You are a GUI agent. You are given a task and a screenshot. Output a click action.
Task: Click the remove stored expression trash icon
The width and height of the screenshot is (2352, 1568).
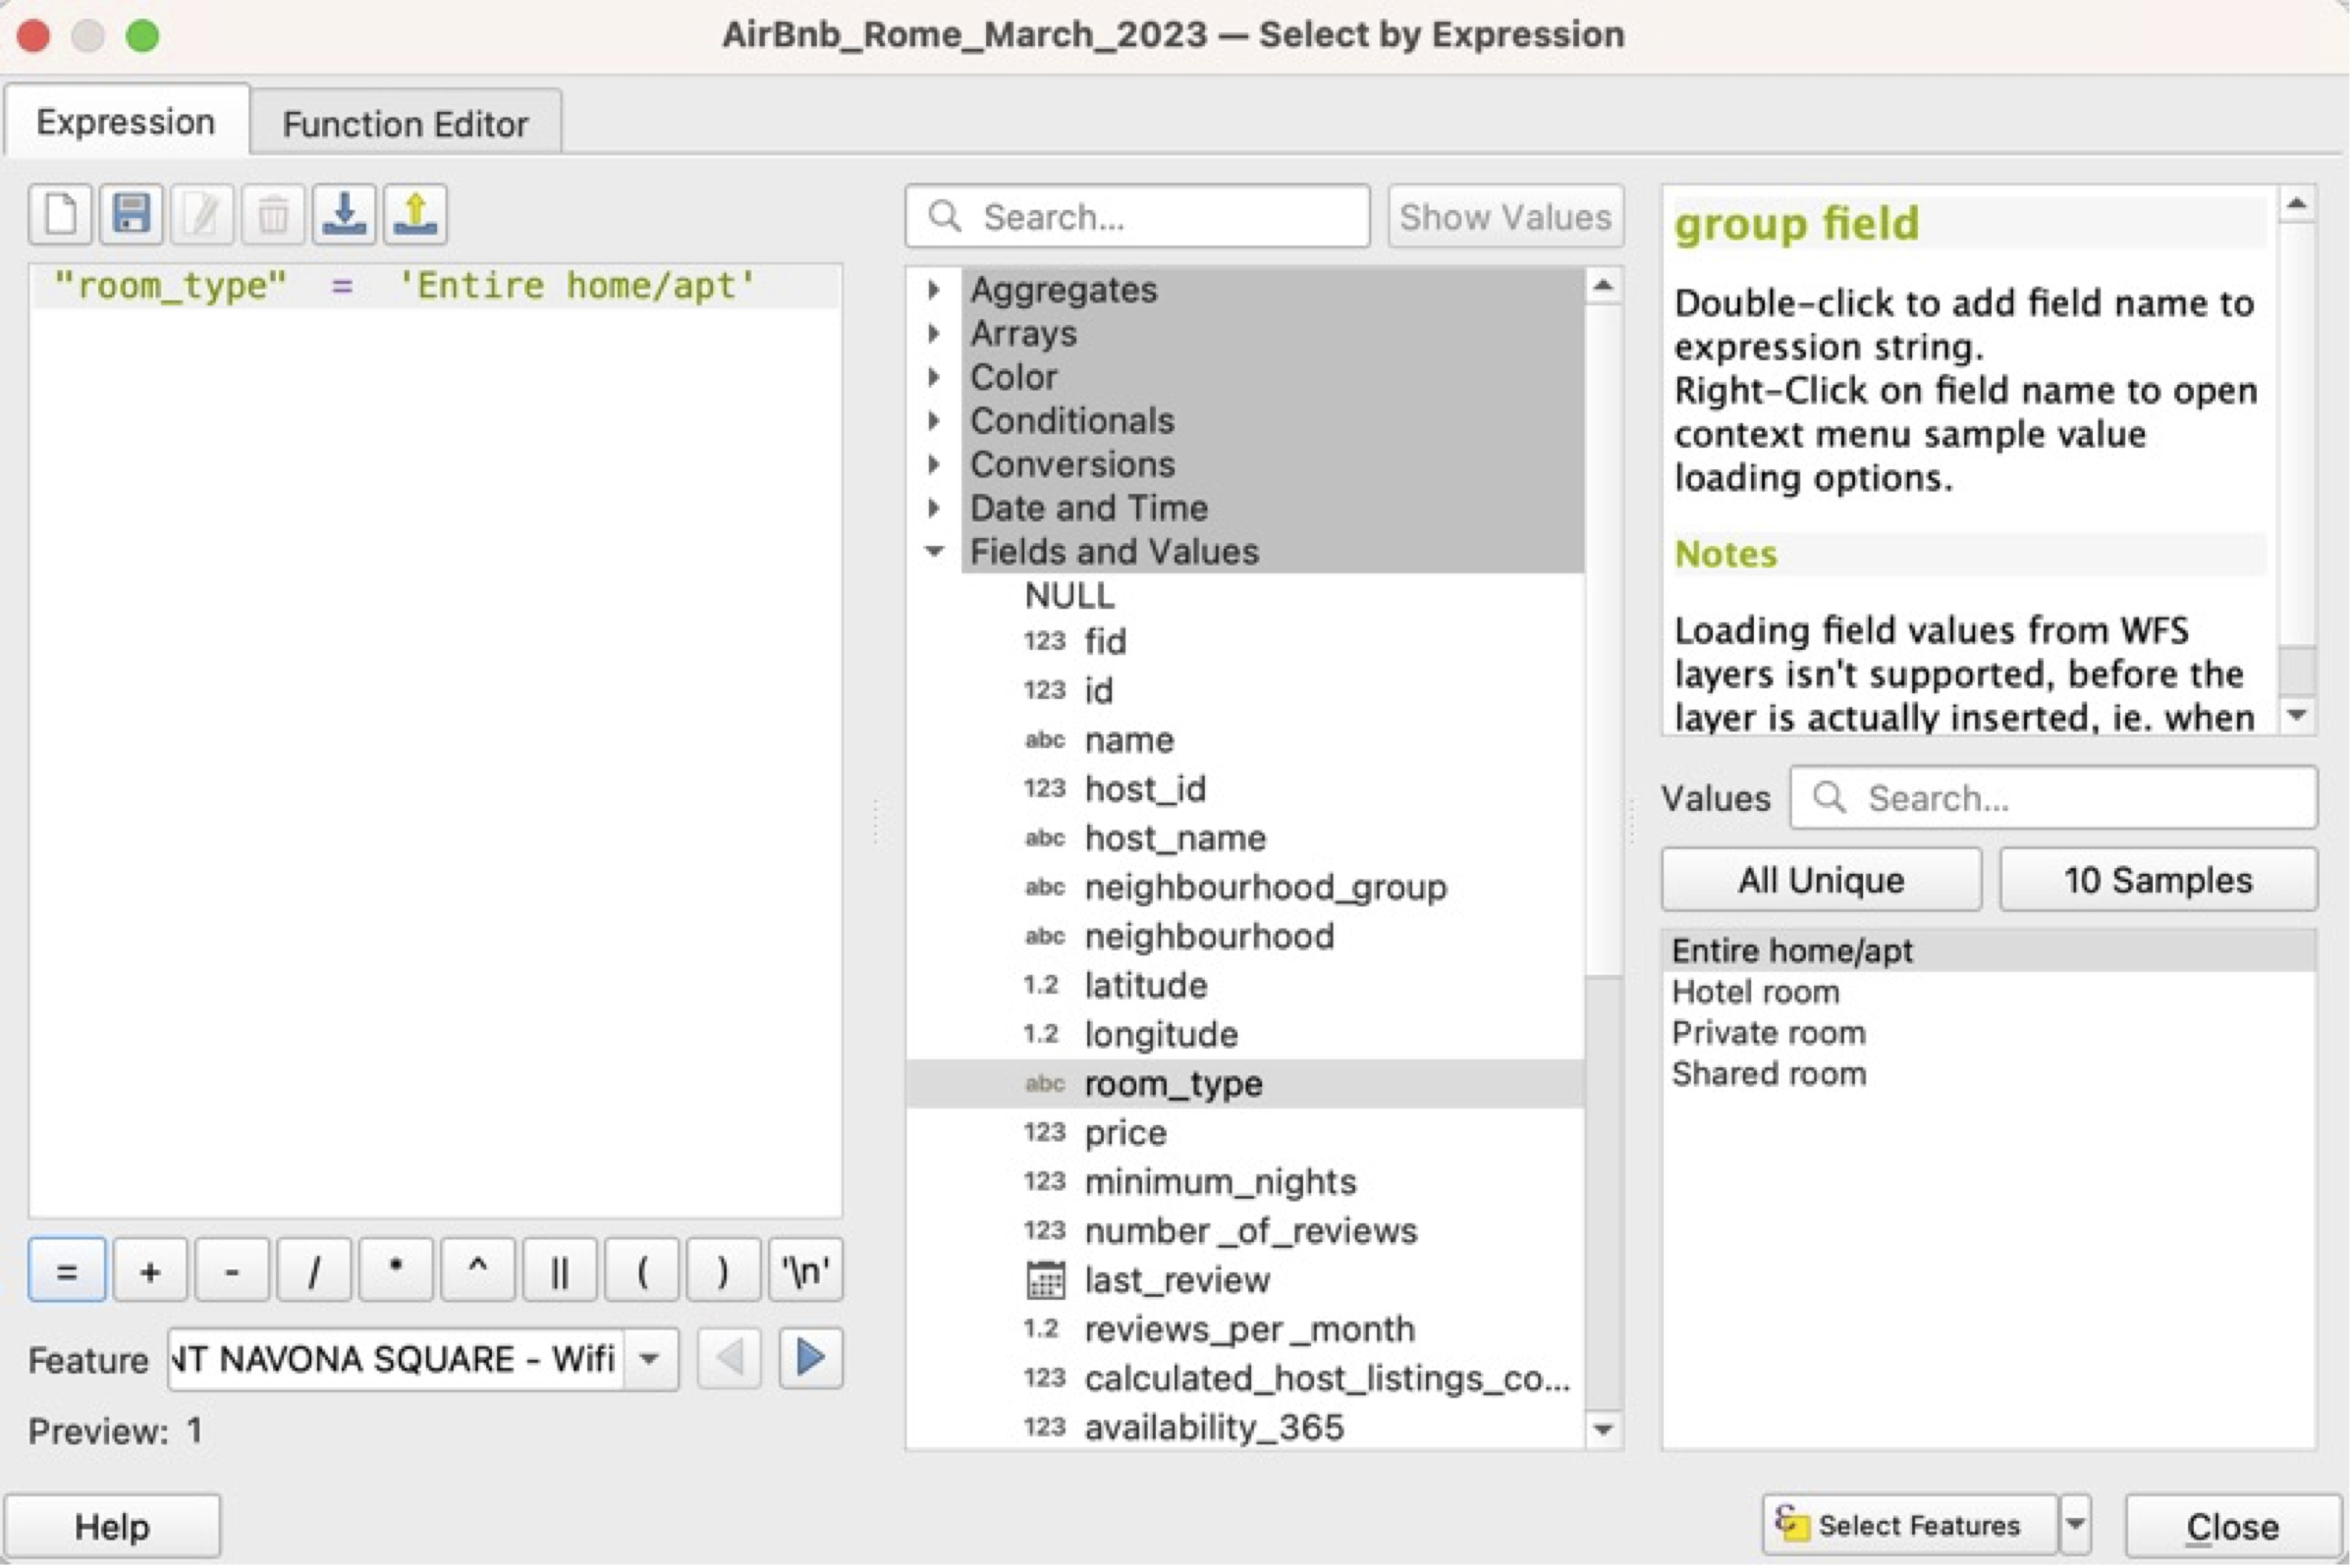click(x=273, y=214)
